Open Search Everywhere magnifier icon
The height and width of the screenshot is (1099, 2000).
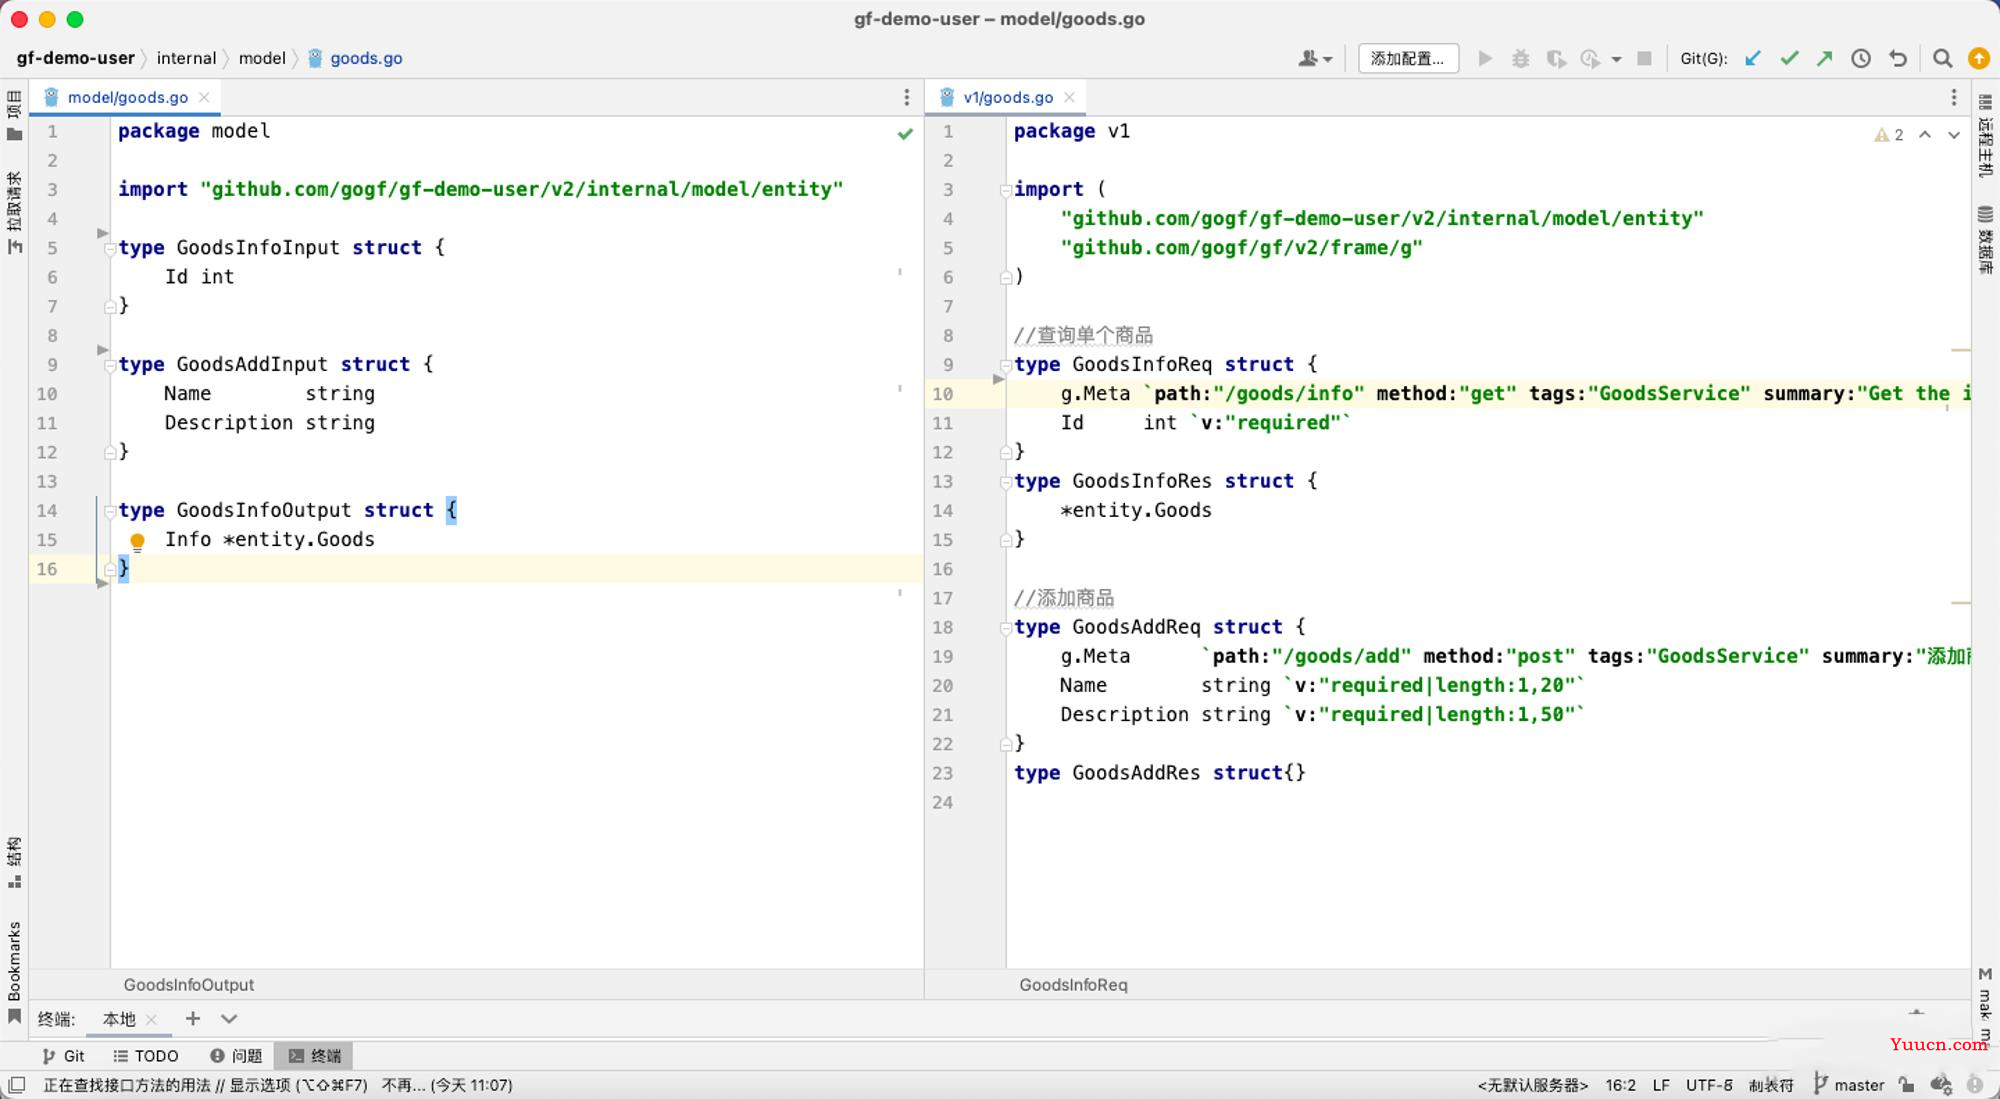[1942, 59]
